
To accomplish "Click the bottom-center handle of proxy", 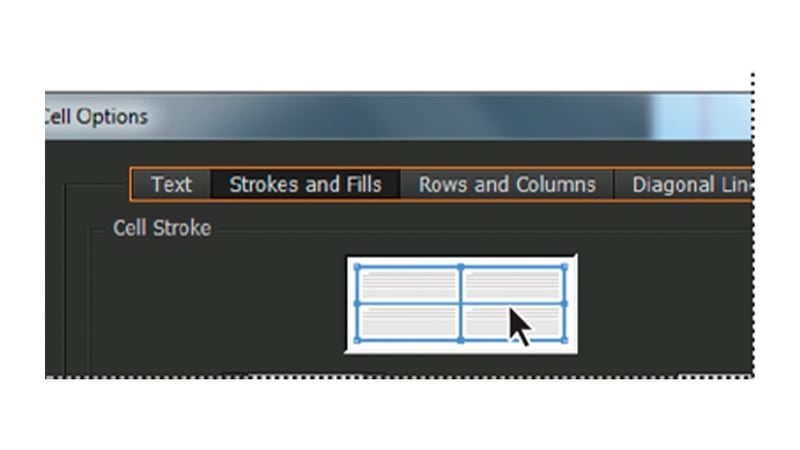I will pos(461,341).
